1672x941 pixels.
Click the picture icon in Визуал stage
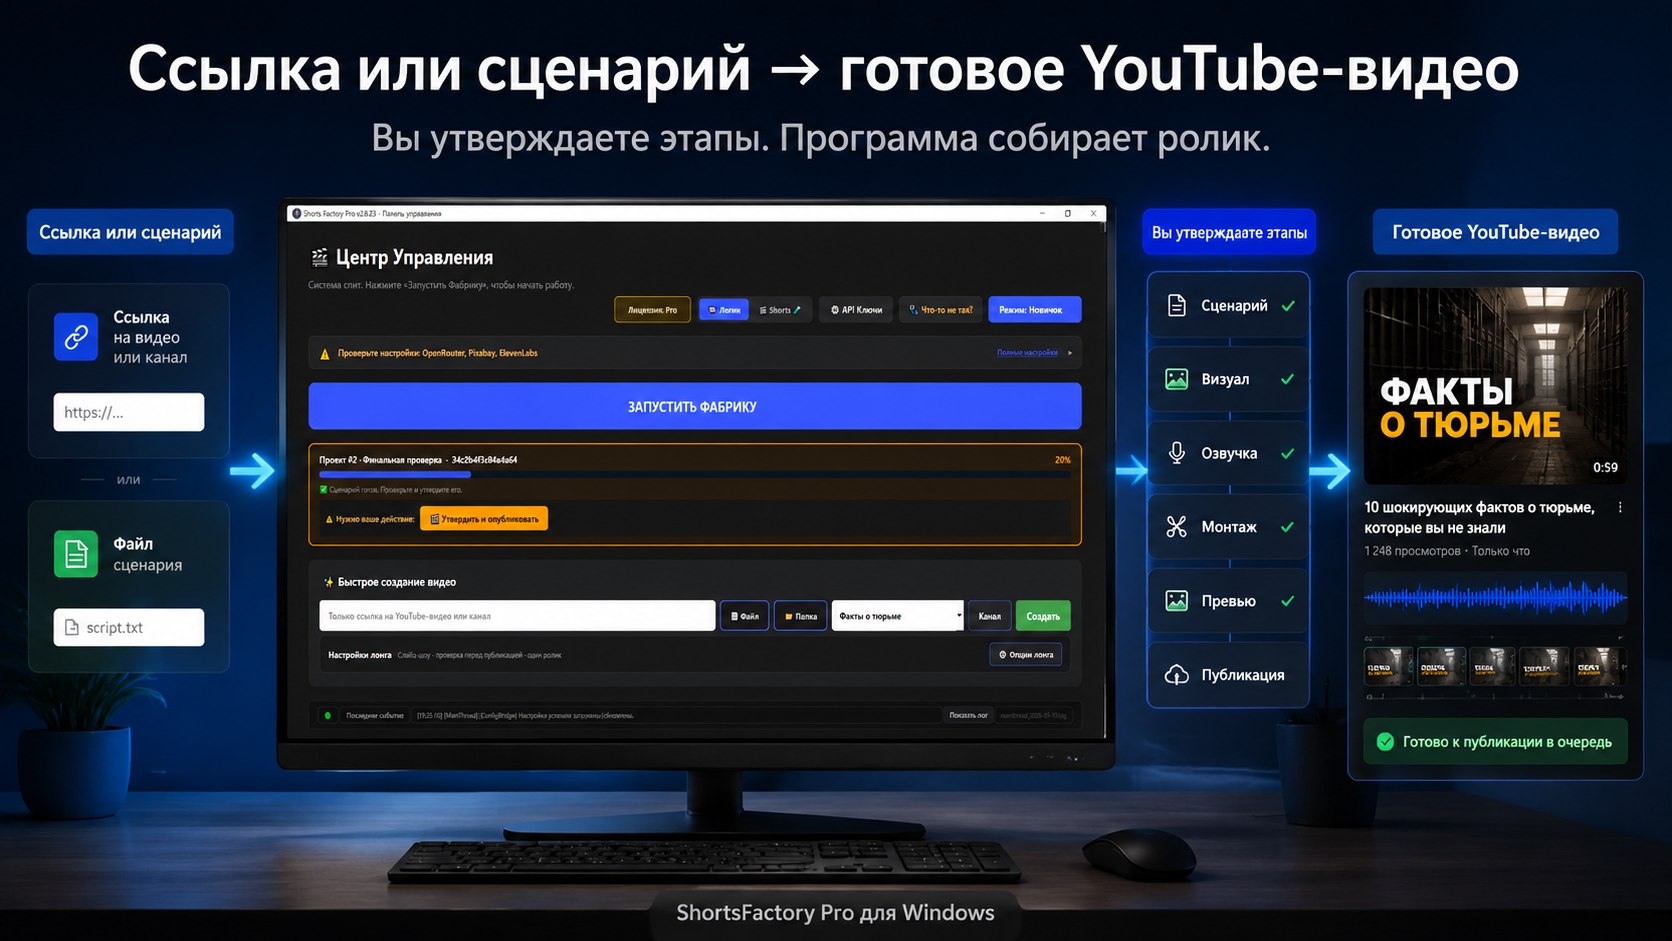[1177, 379]
